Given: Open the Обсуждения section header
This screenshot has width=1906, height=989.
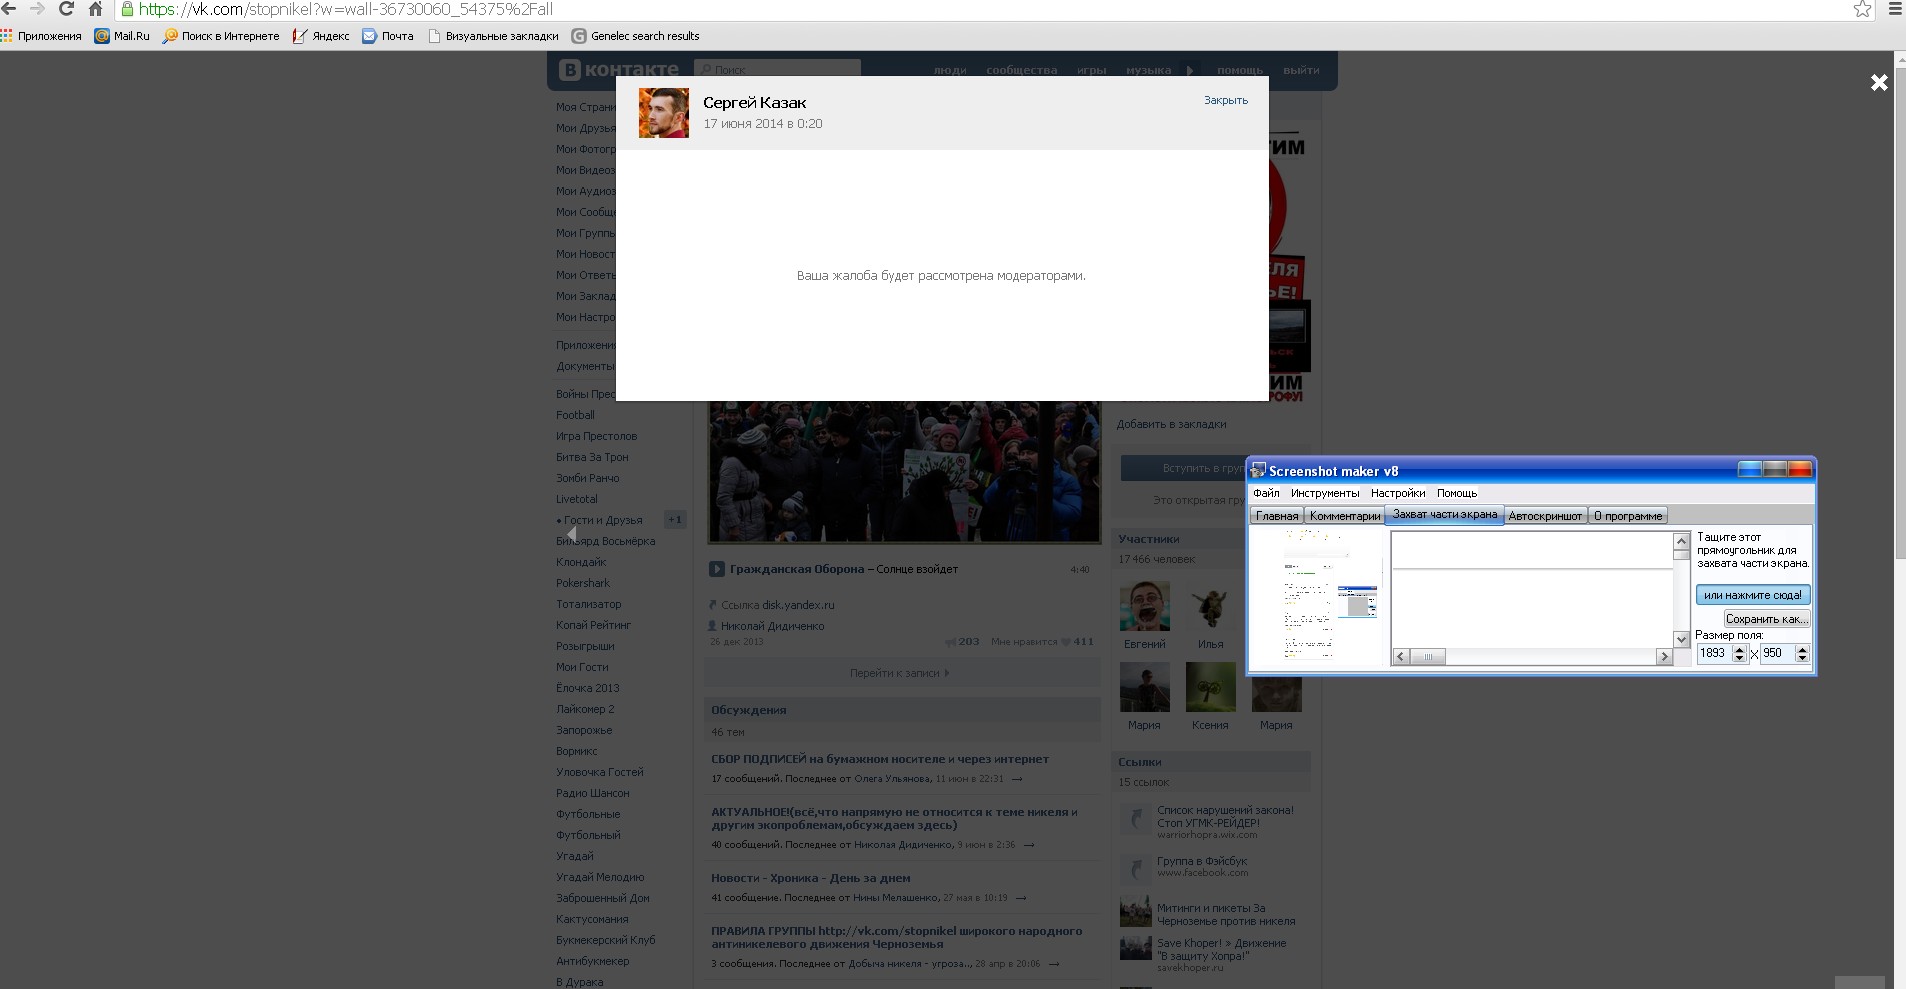Looking at the screenshot, I should click(749, 710).
